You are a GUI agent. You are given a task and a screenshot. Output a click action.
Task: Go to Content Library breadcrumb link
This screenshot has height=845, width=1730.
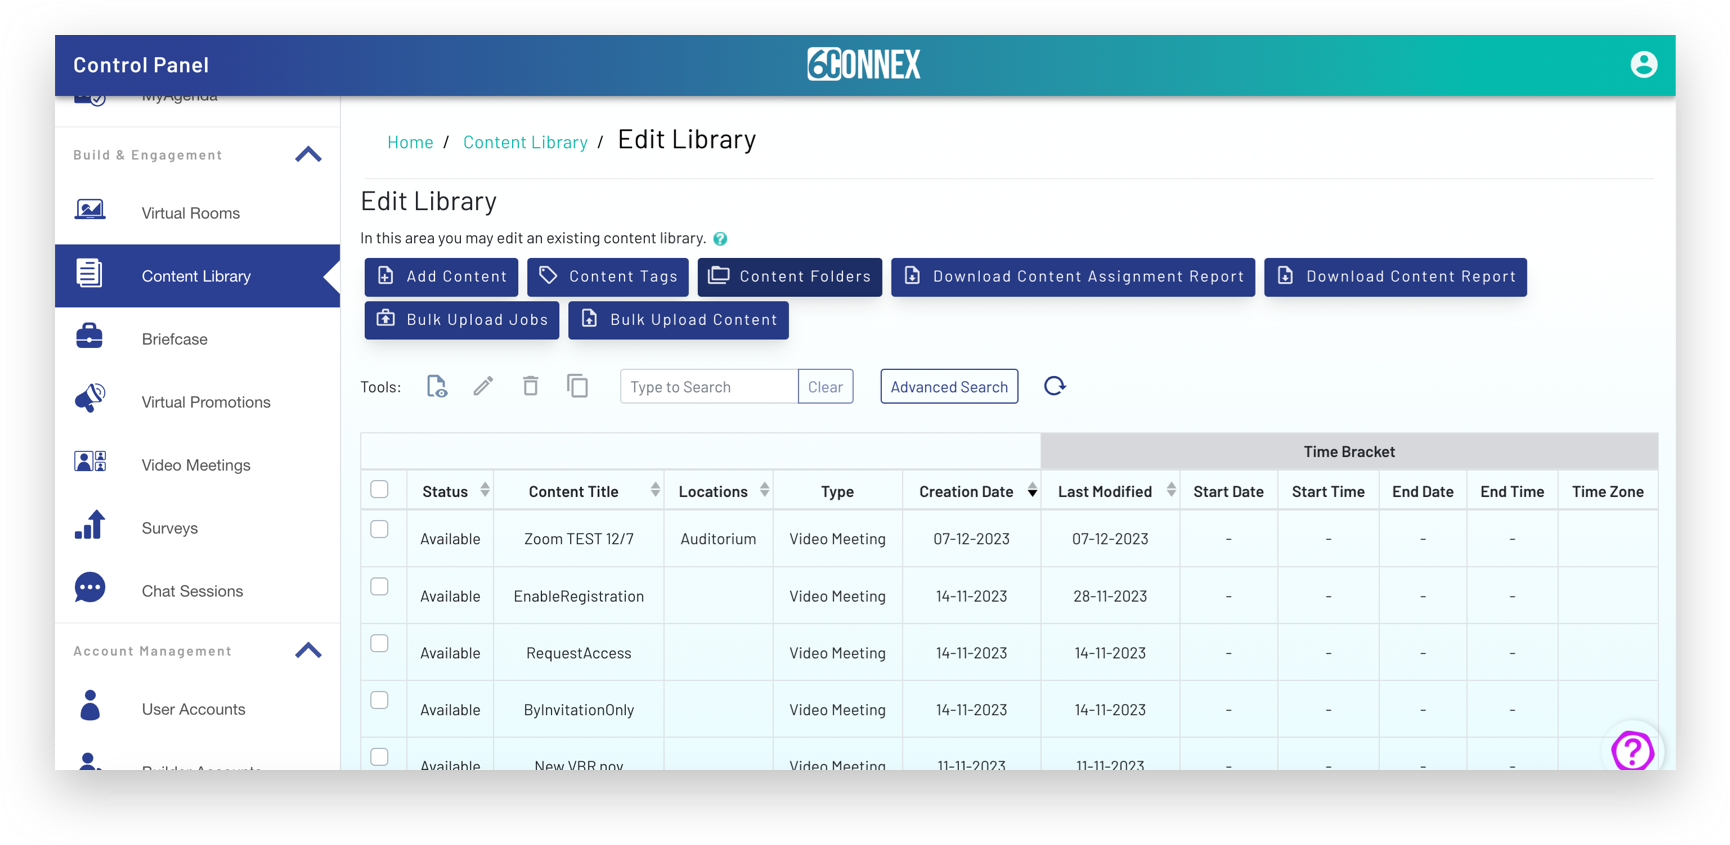[525, 142]
